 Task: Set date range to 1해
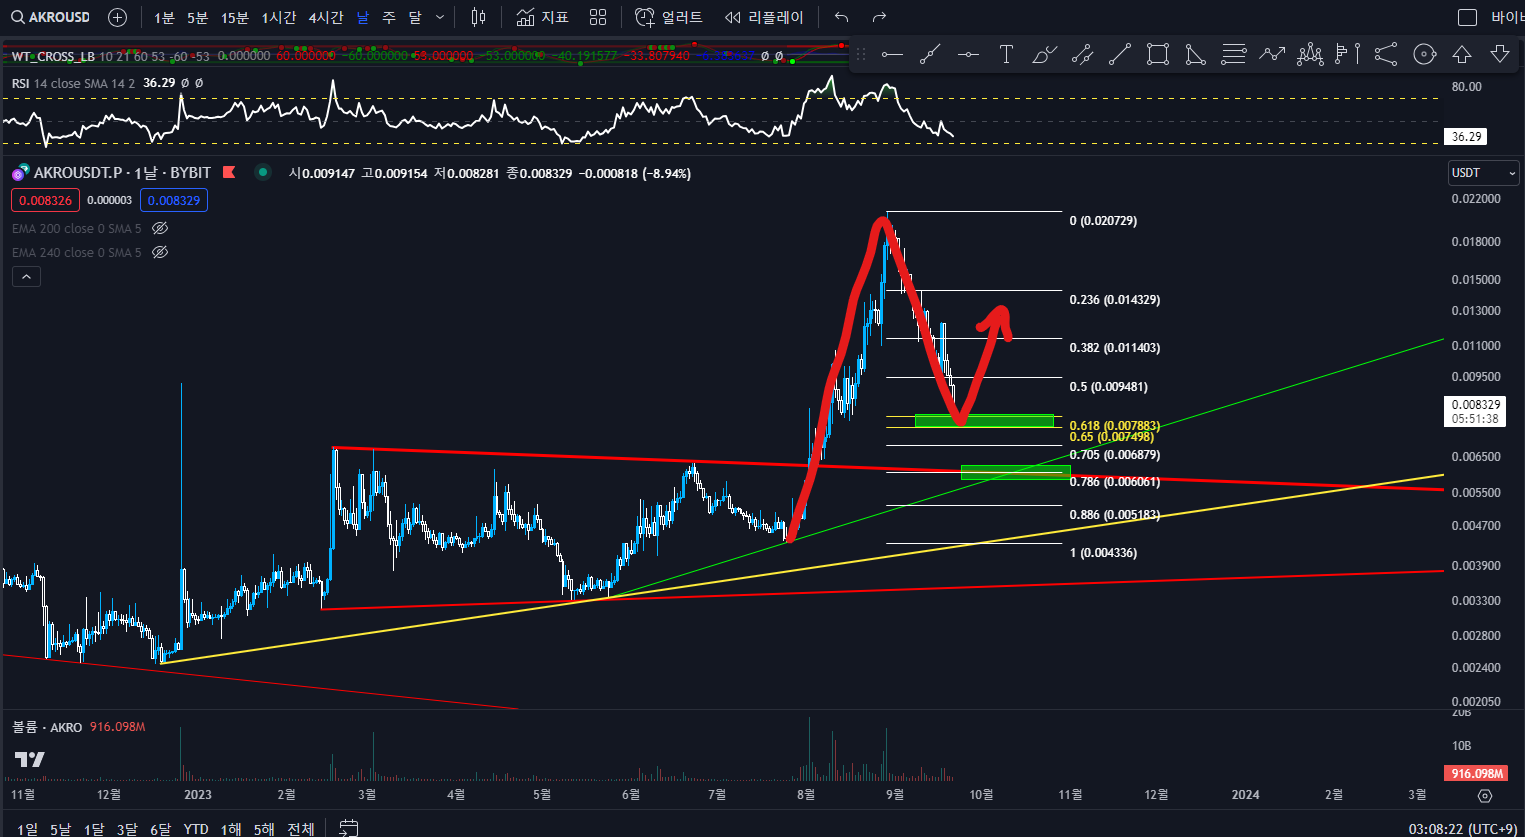(231, 828)
